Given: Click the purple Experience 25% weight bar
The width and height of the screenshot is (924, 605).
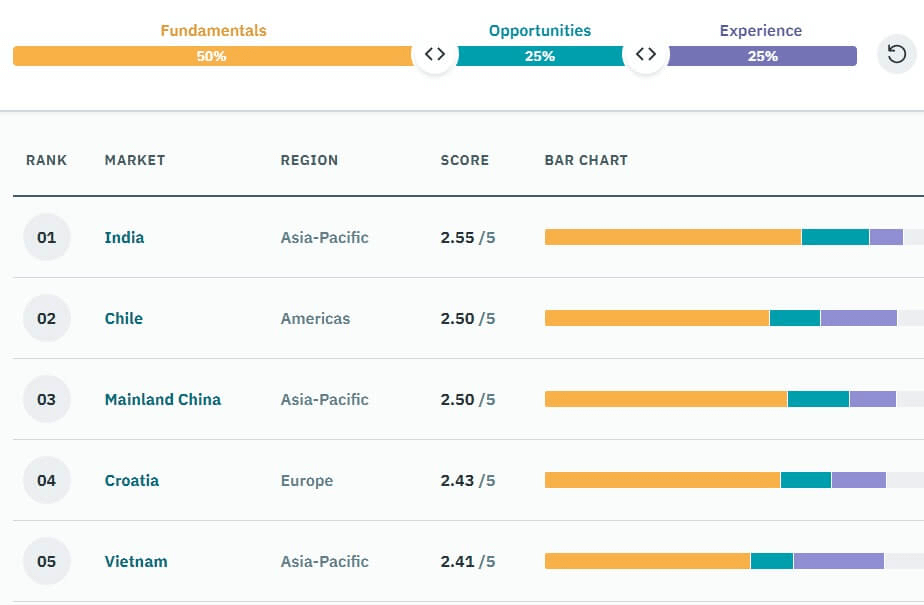Looking at the screenshot, I should coord(762,56).
